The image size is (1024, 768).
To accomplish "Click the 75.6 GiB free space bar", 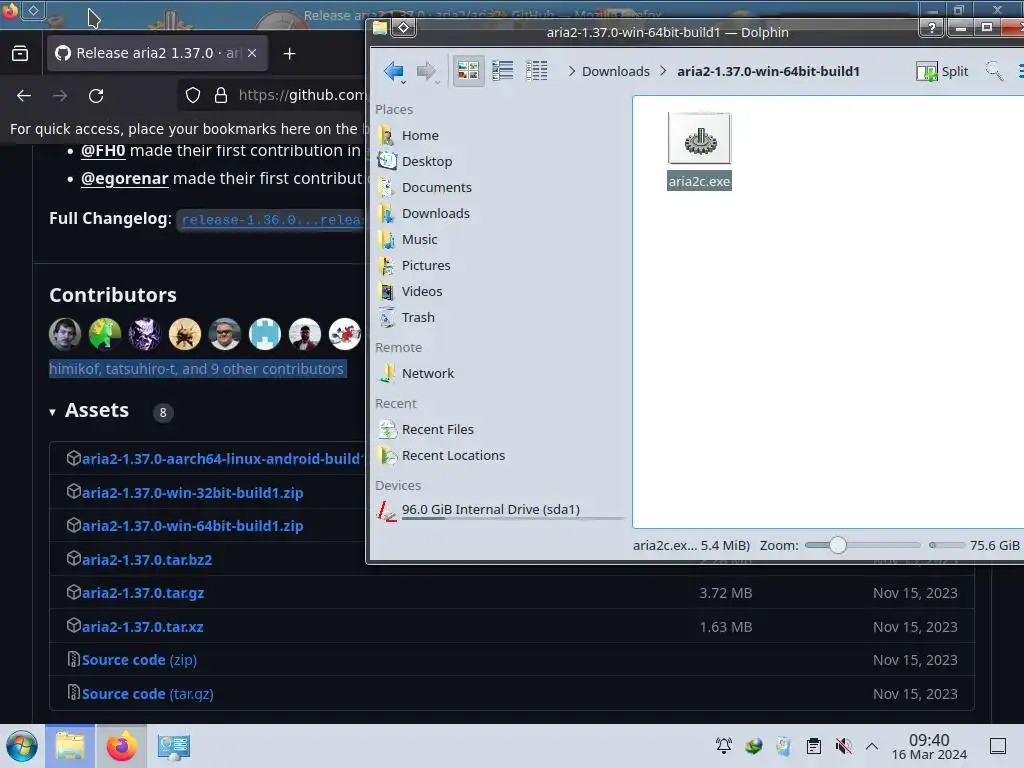I will tap(946, 545).
